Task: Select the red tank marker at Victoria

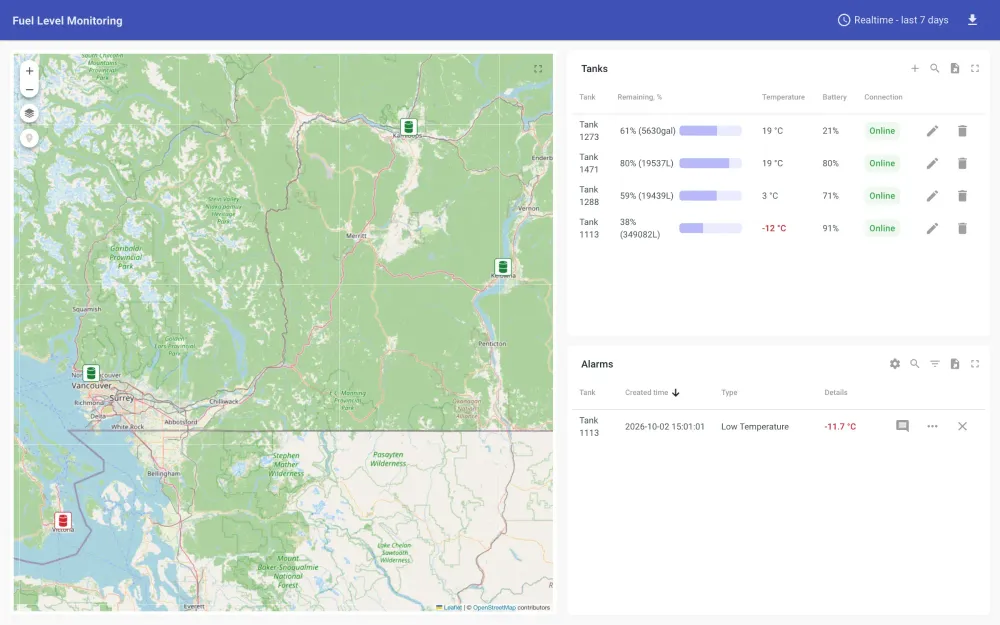Action: (62, 520)
